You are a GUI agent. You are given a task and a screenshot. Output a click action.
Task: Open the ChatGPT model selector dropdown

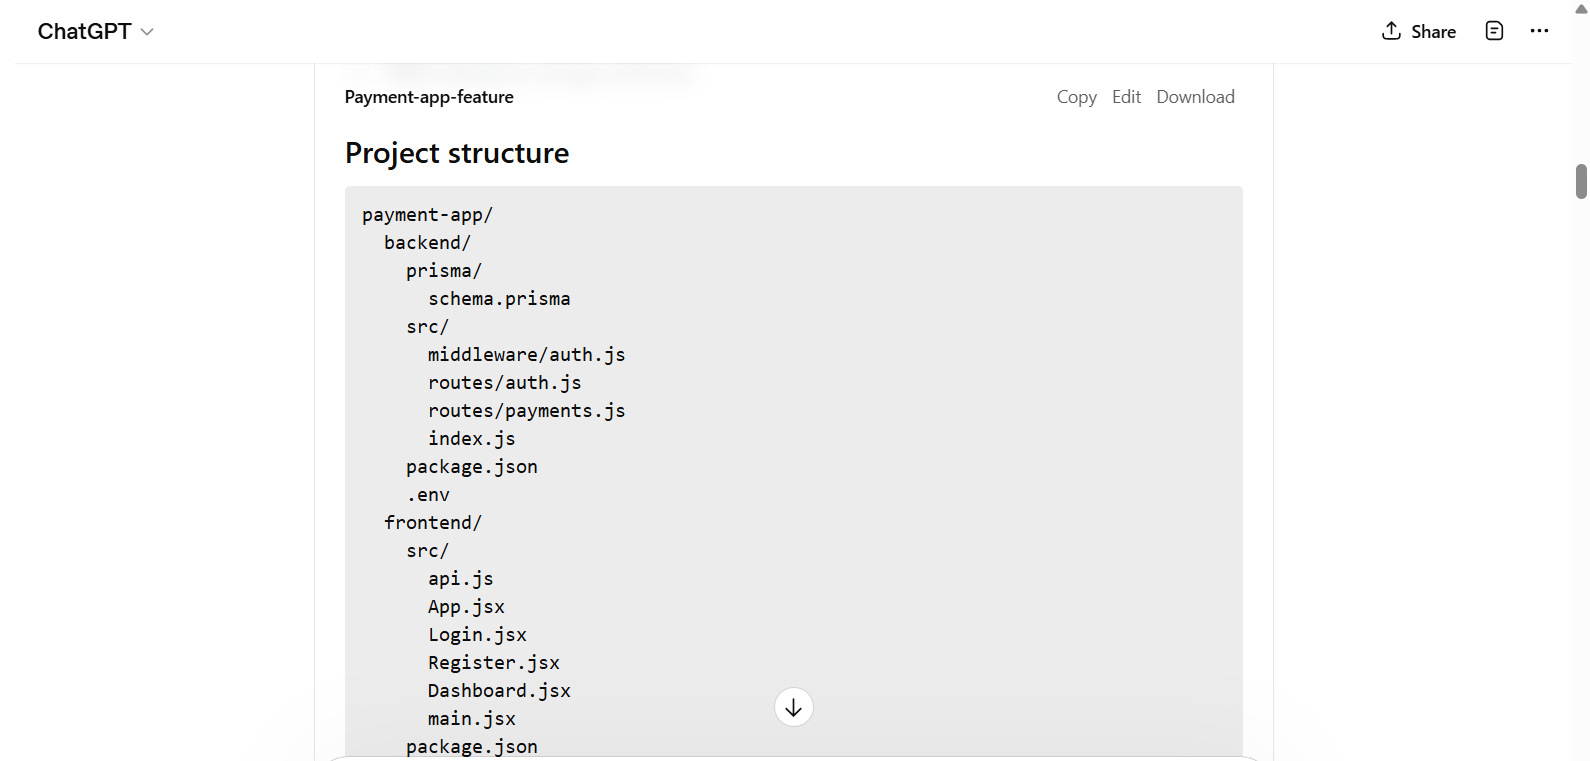pos(95,31)
